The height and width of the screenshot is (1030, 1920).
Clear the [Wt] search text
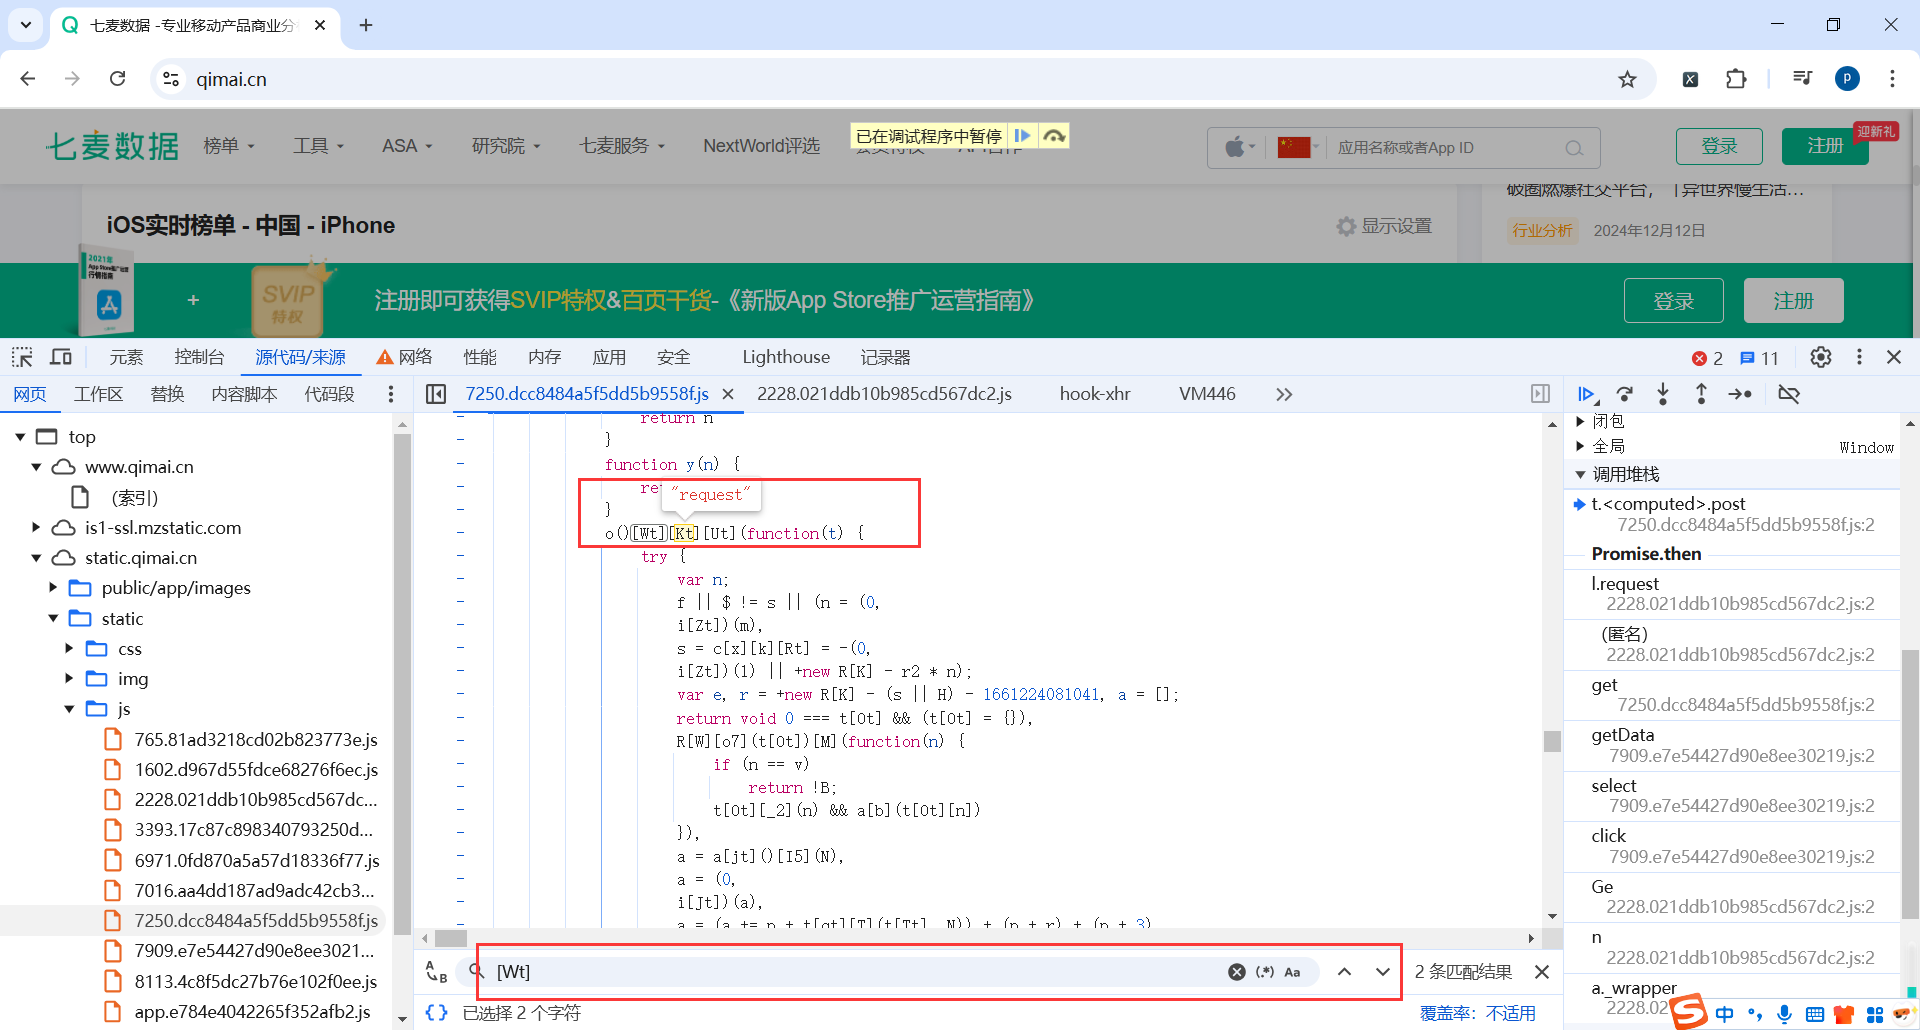1237,972
